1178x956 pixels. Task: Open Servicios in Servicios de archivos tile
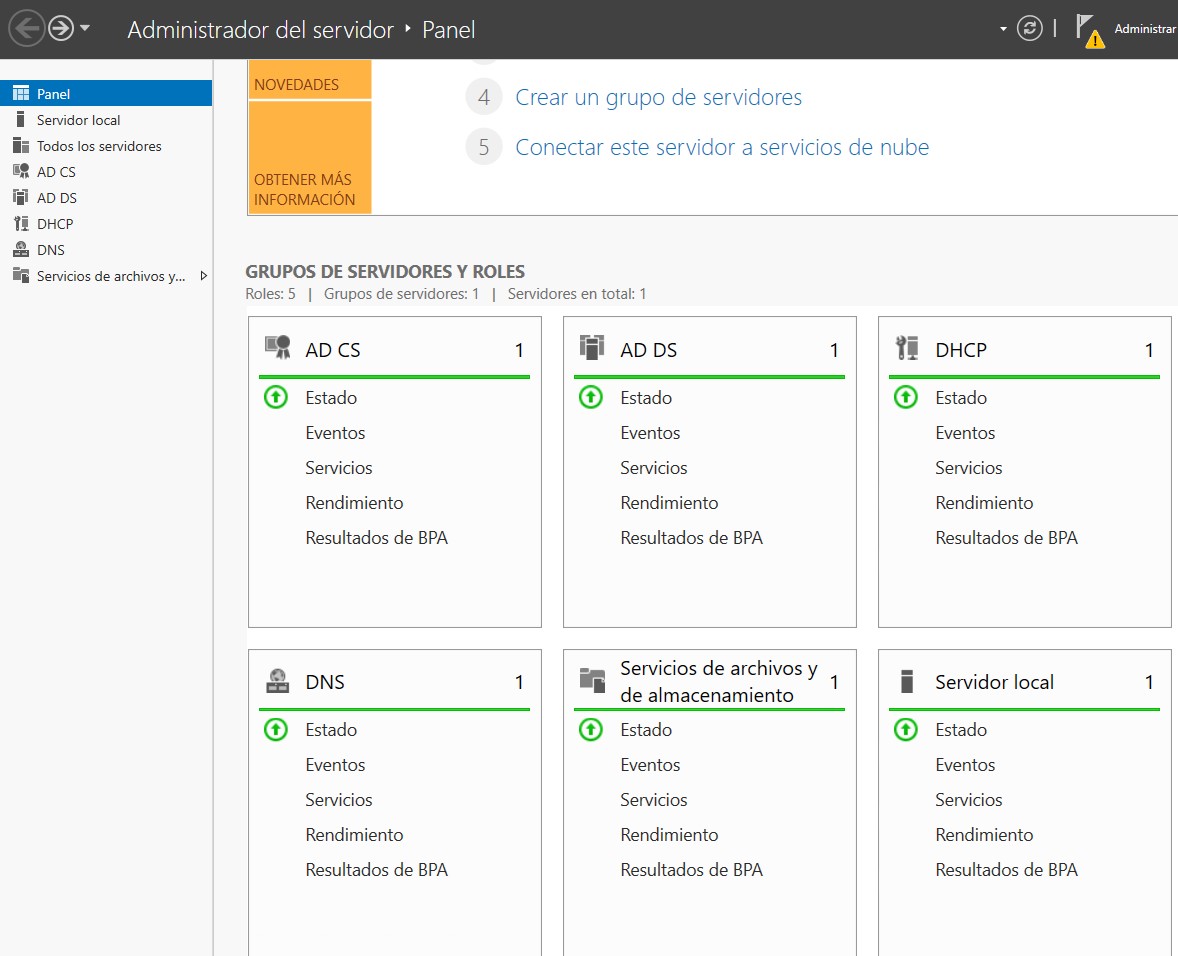coord(654,800)
